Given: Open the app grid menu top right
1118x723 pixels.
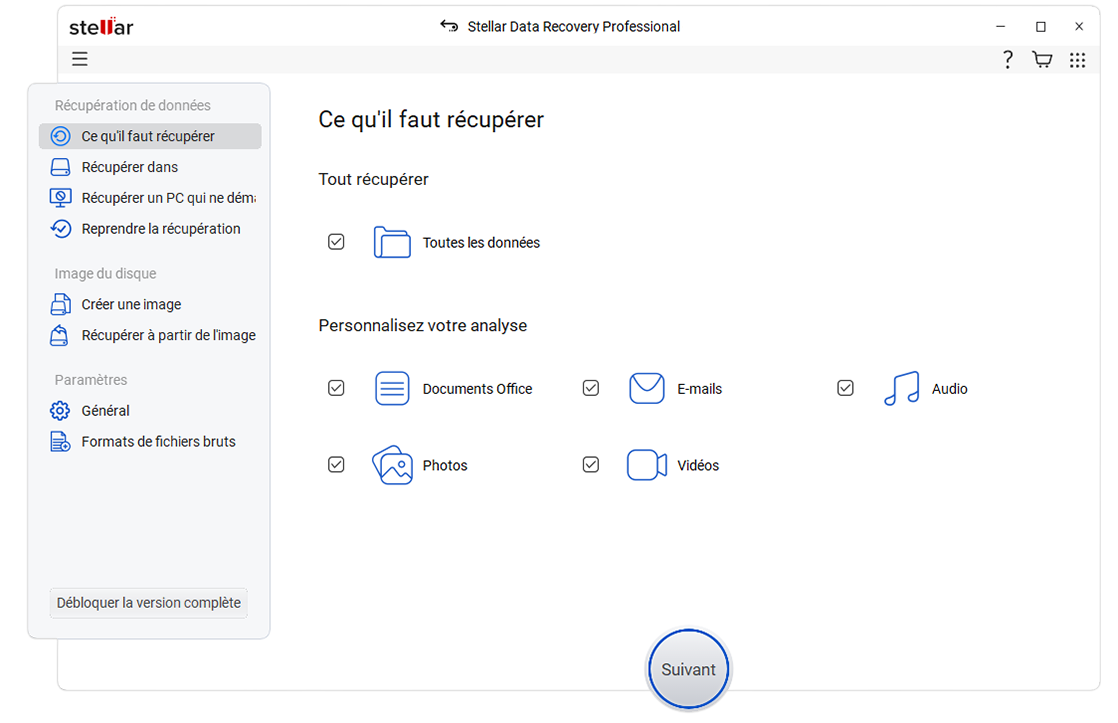Looking at the screenshot, I should click(x=1077, y=59).
